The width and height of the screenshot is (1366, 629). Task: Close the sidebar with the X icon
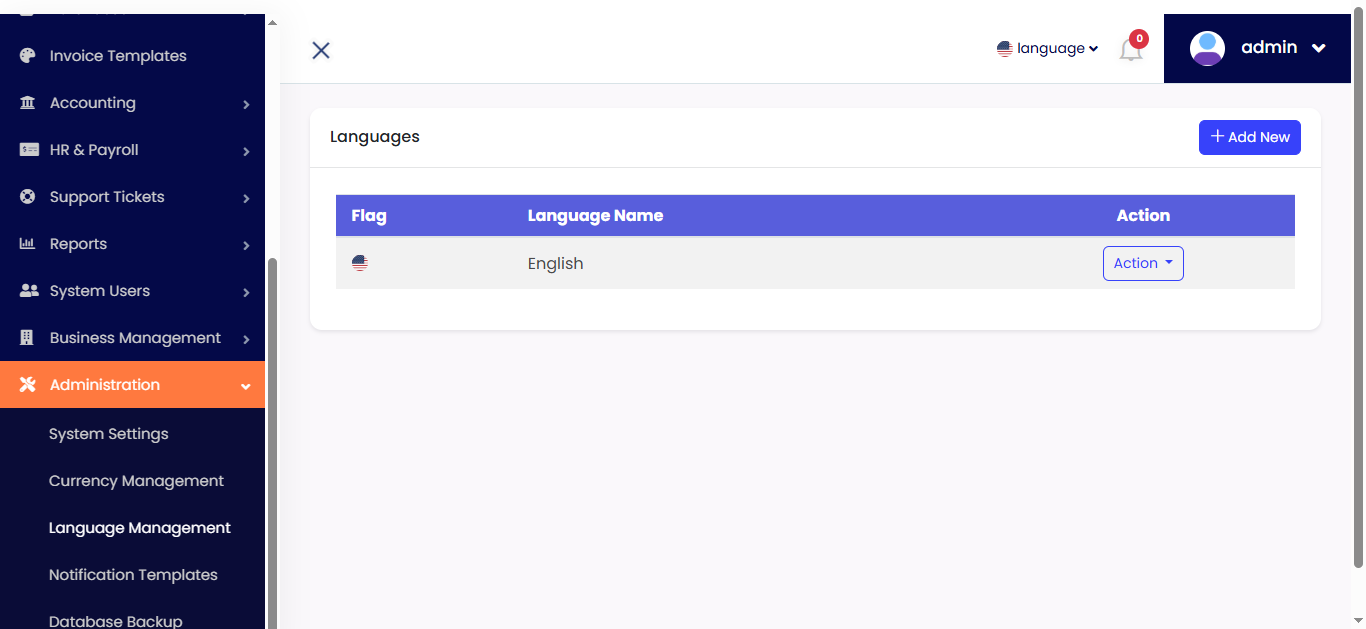(321, 50)
